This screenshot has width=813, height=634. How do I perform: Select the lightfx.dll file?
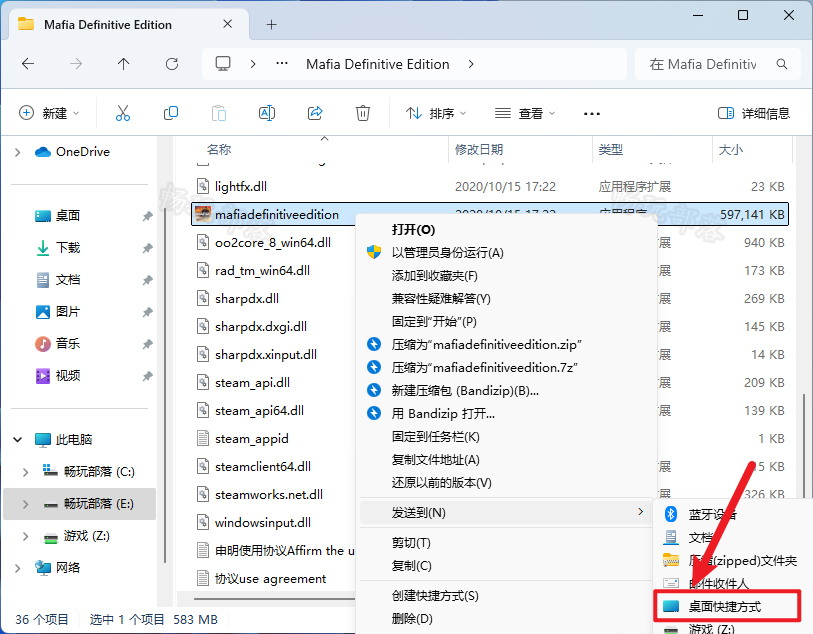pyautogui.click(x=241, y=187)
